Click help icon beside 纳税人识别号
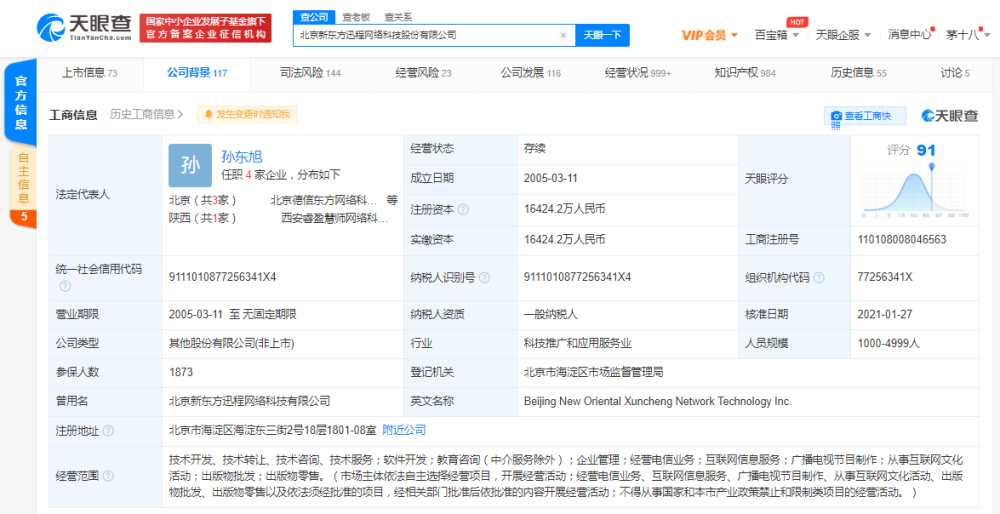The width and height of the screenshot is (1000, 514). pyautogui.click(x=485, y=277)
